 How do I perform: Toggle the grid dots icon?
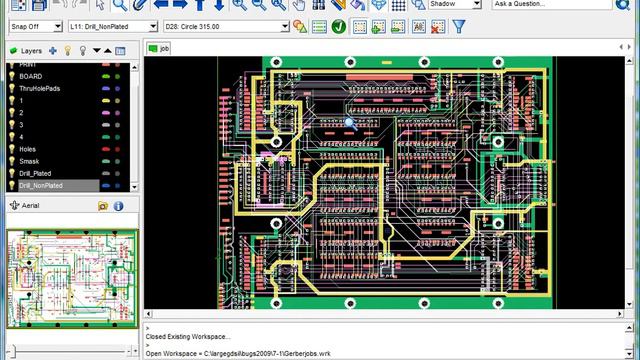pyautogui.click(x=398, y=5)
